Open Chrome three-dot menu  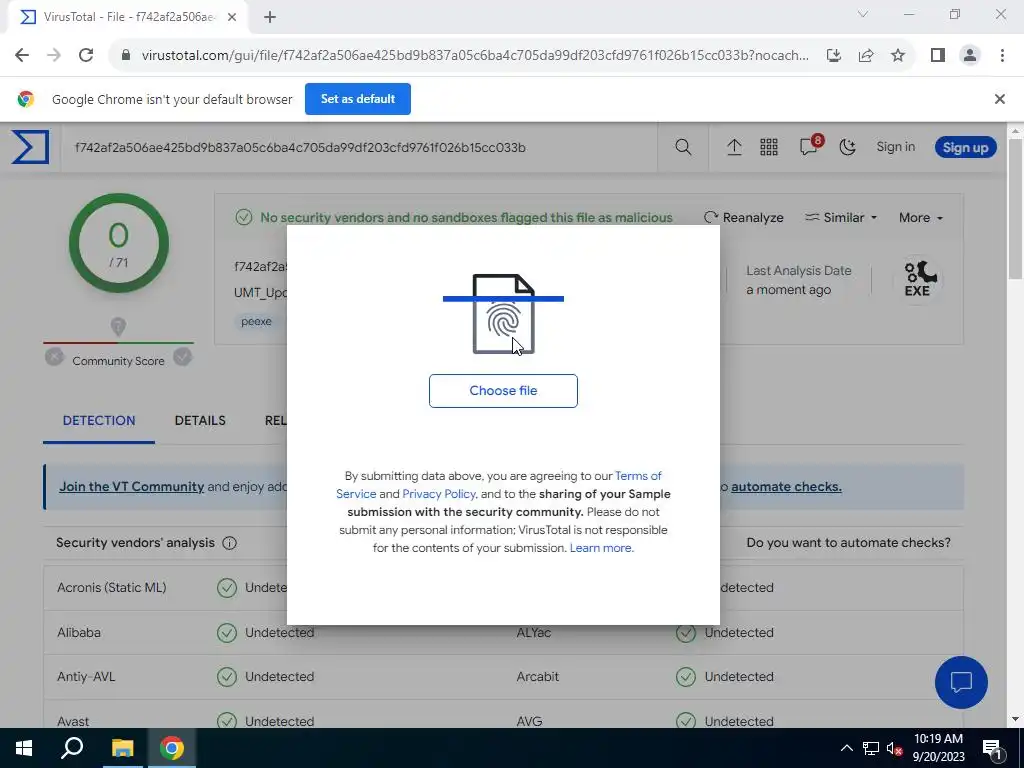(x=1002, y=55)
